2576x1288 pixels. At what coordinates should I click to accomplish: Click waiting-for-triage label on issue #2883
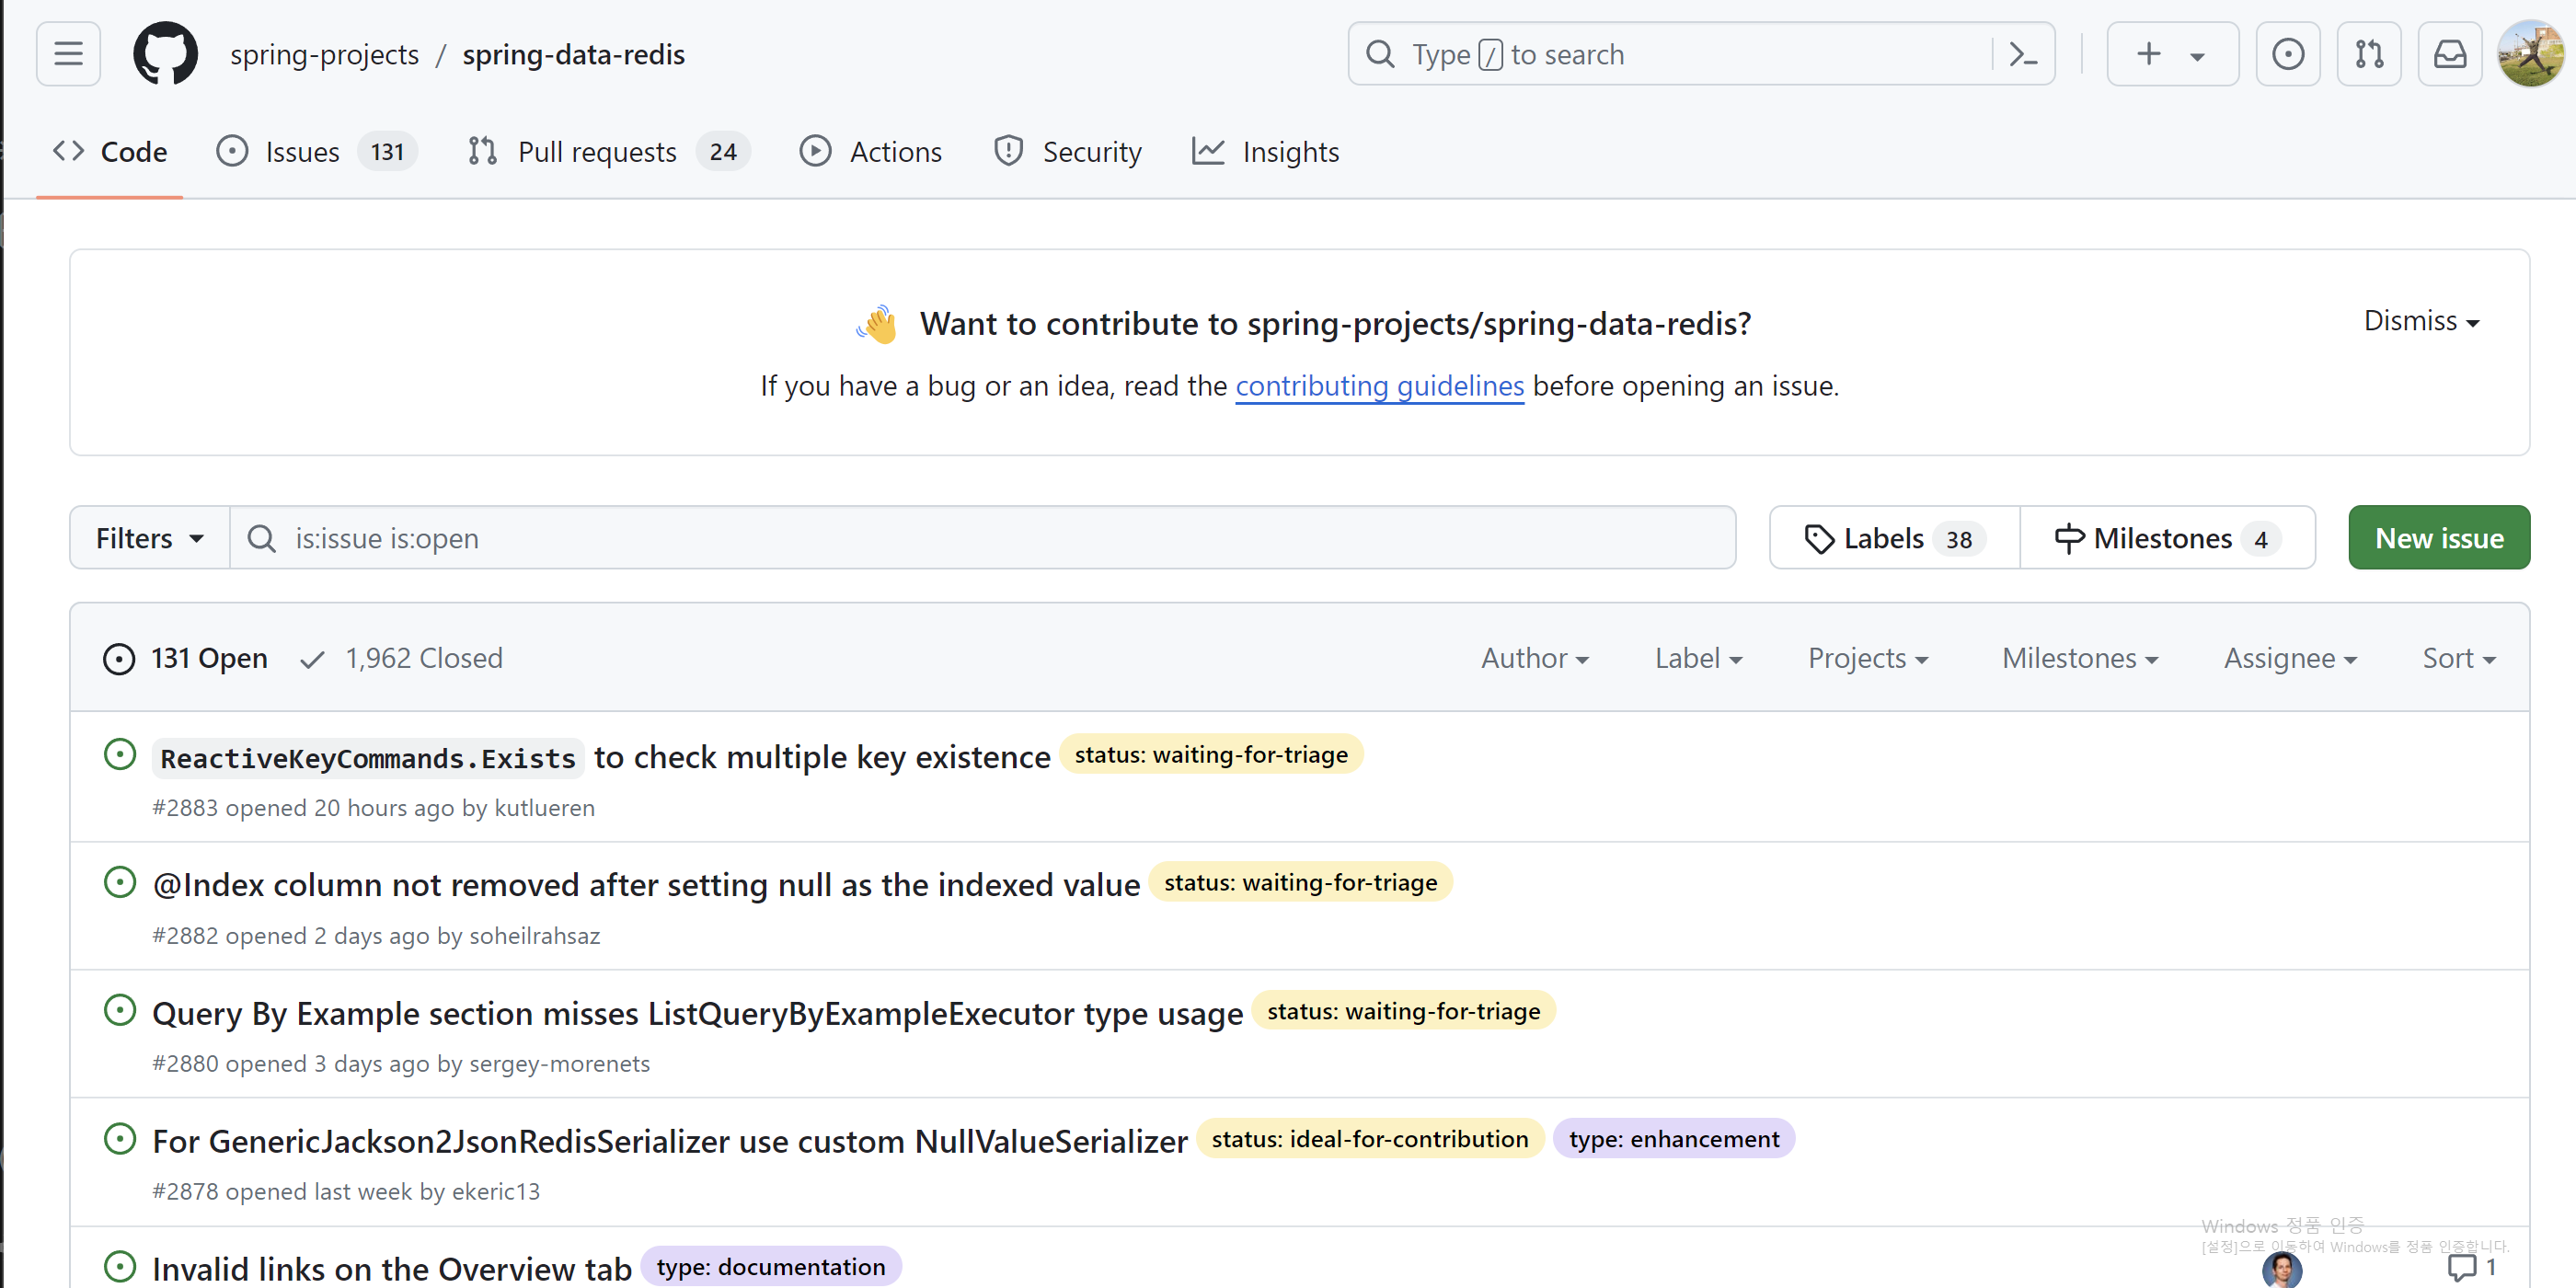click(1211, 755)
